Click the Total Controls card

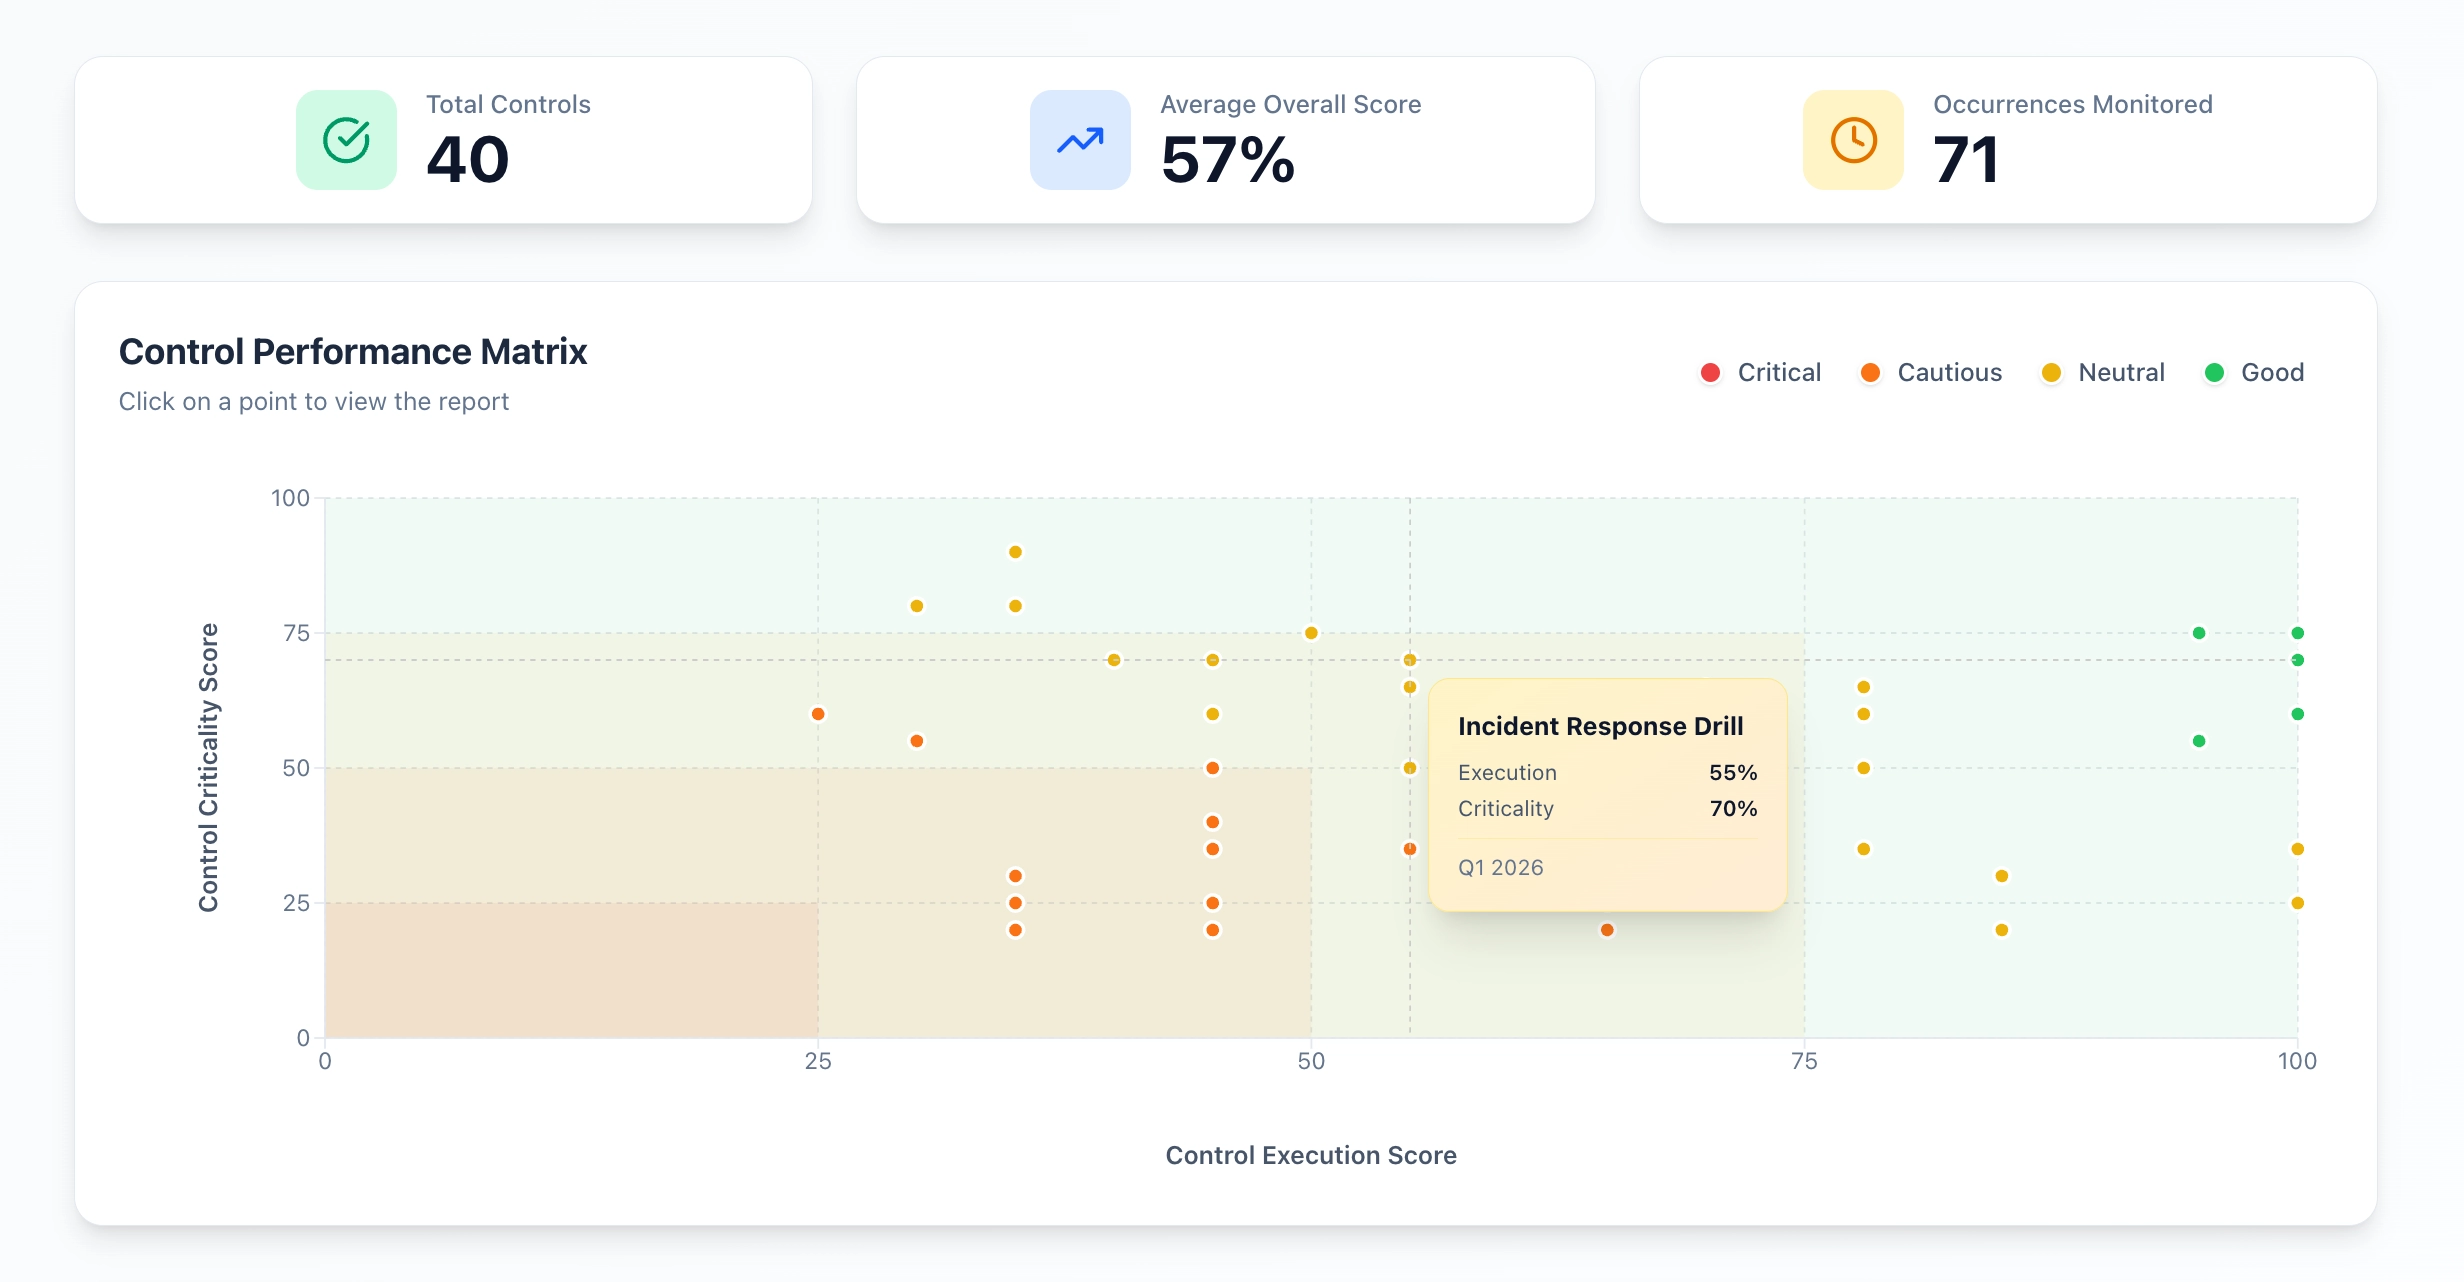point(446,140)
